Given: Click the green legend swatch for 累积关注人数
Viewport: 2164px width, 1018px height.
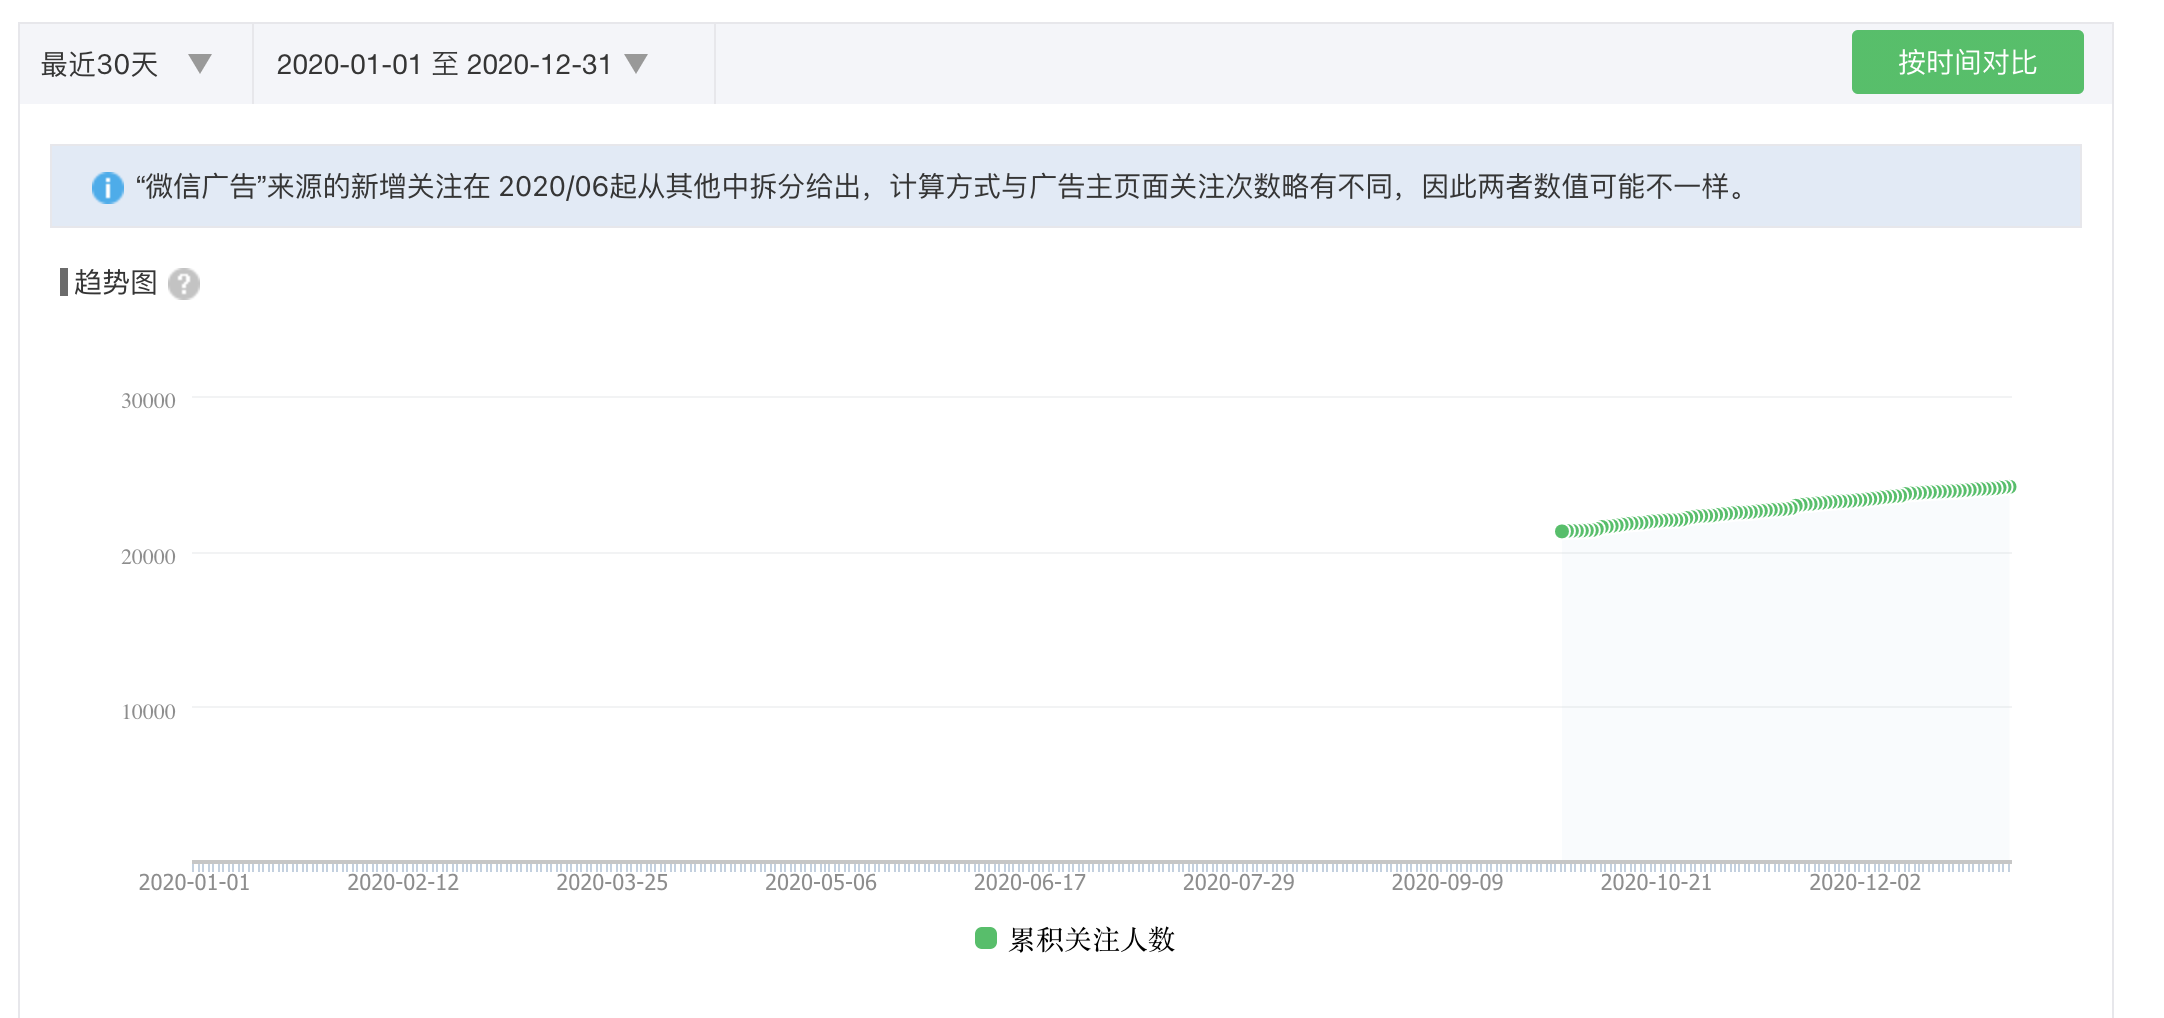Looking at the screenshot, I should coord(986,938).
